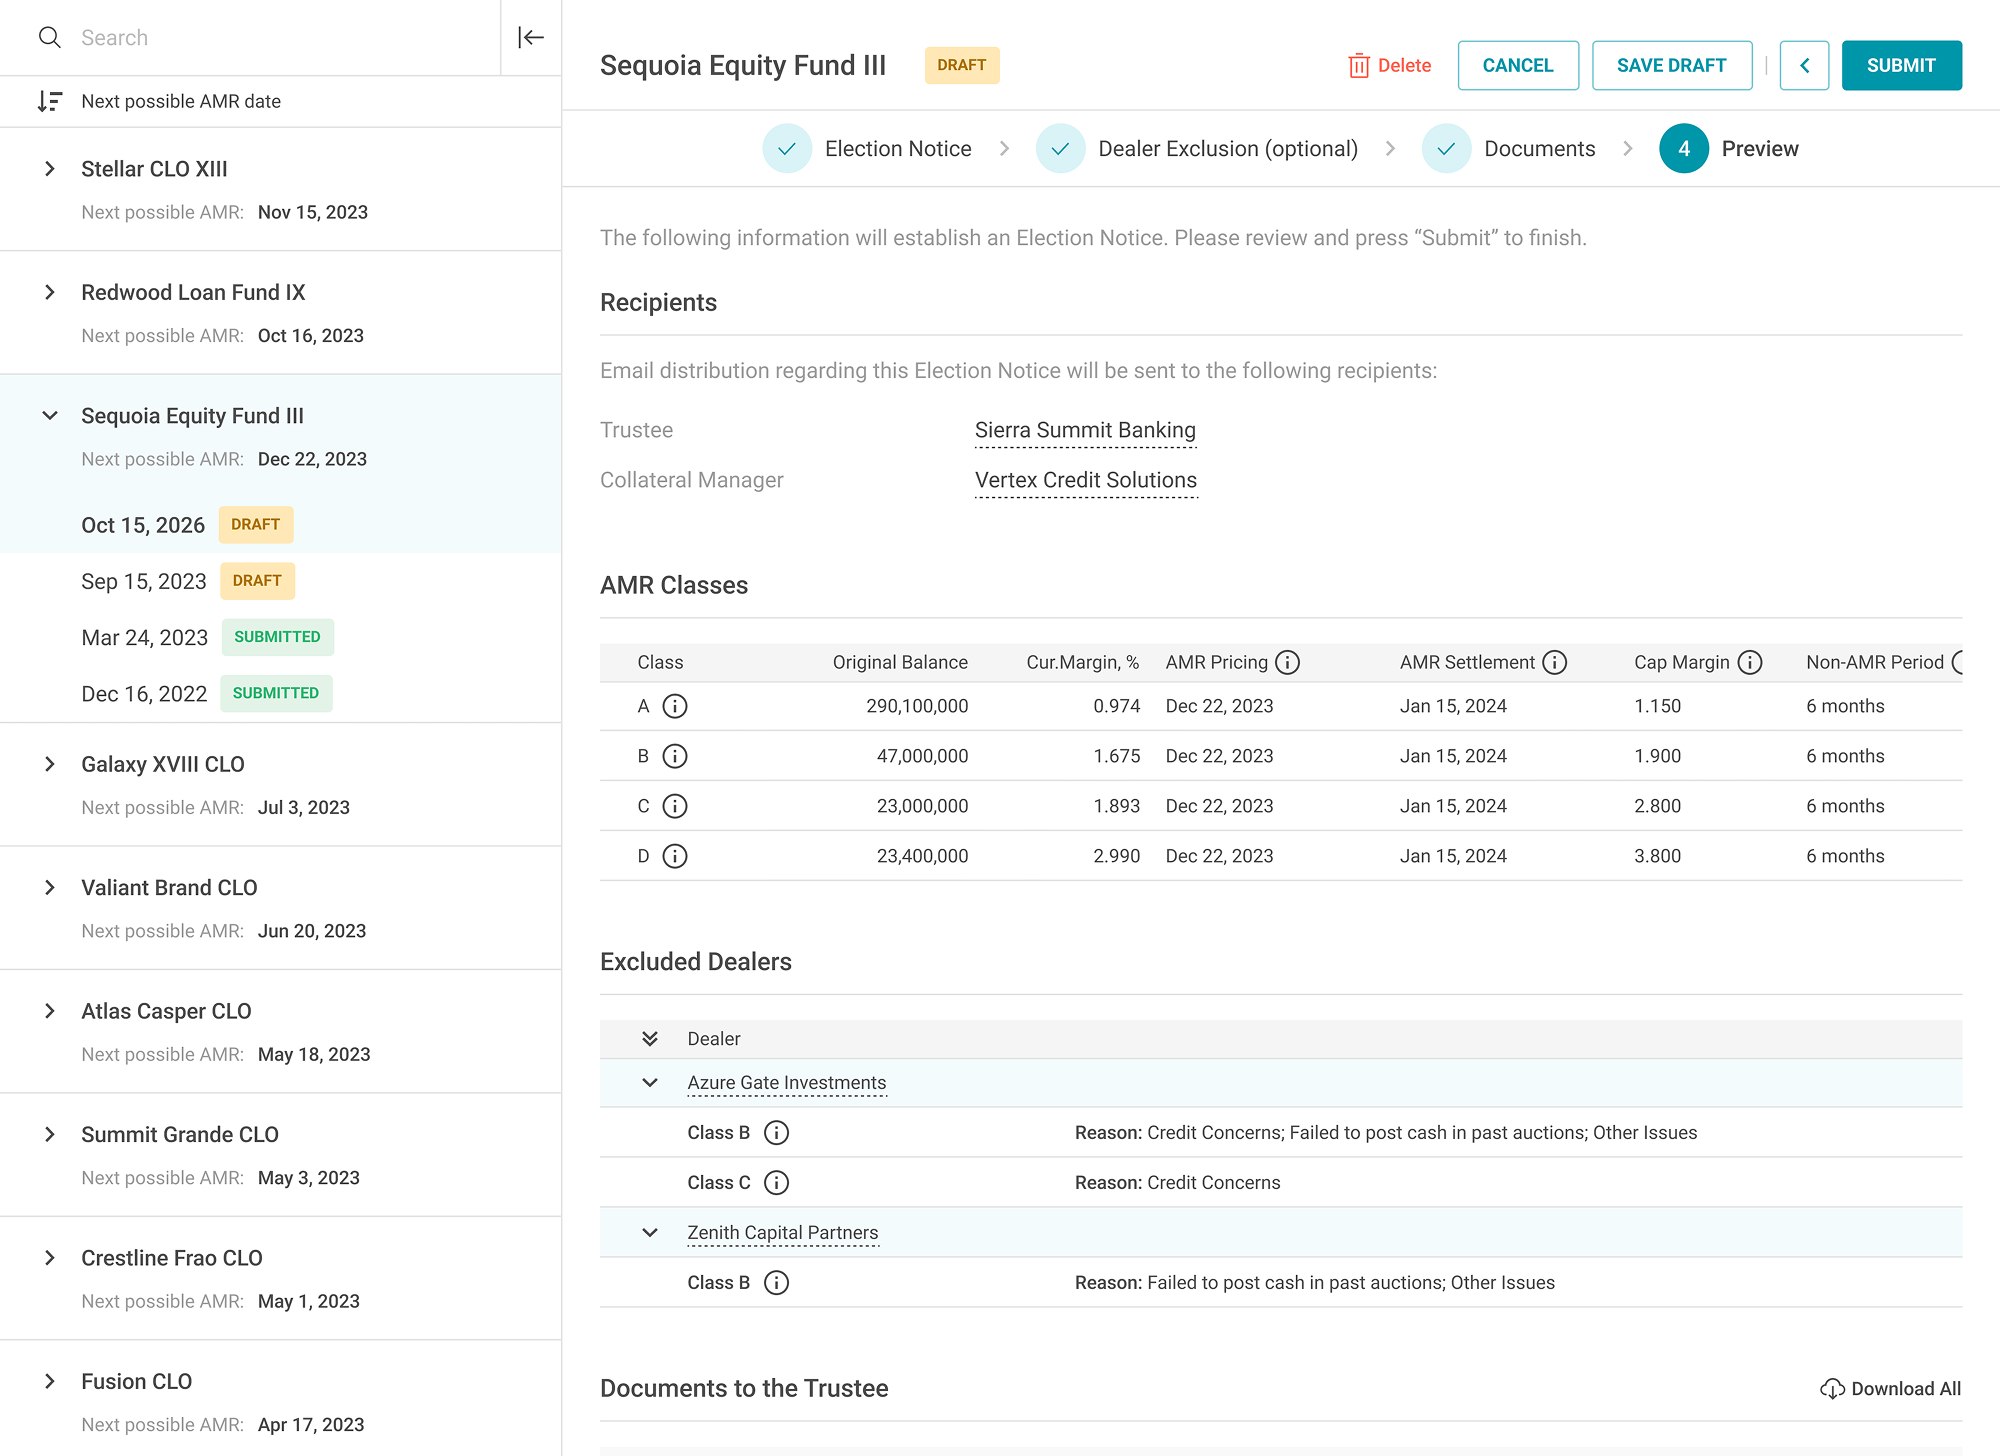Click the Download All cloud icon

pos(1832,1389)
